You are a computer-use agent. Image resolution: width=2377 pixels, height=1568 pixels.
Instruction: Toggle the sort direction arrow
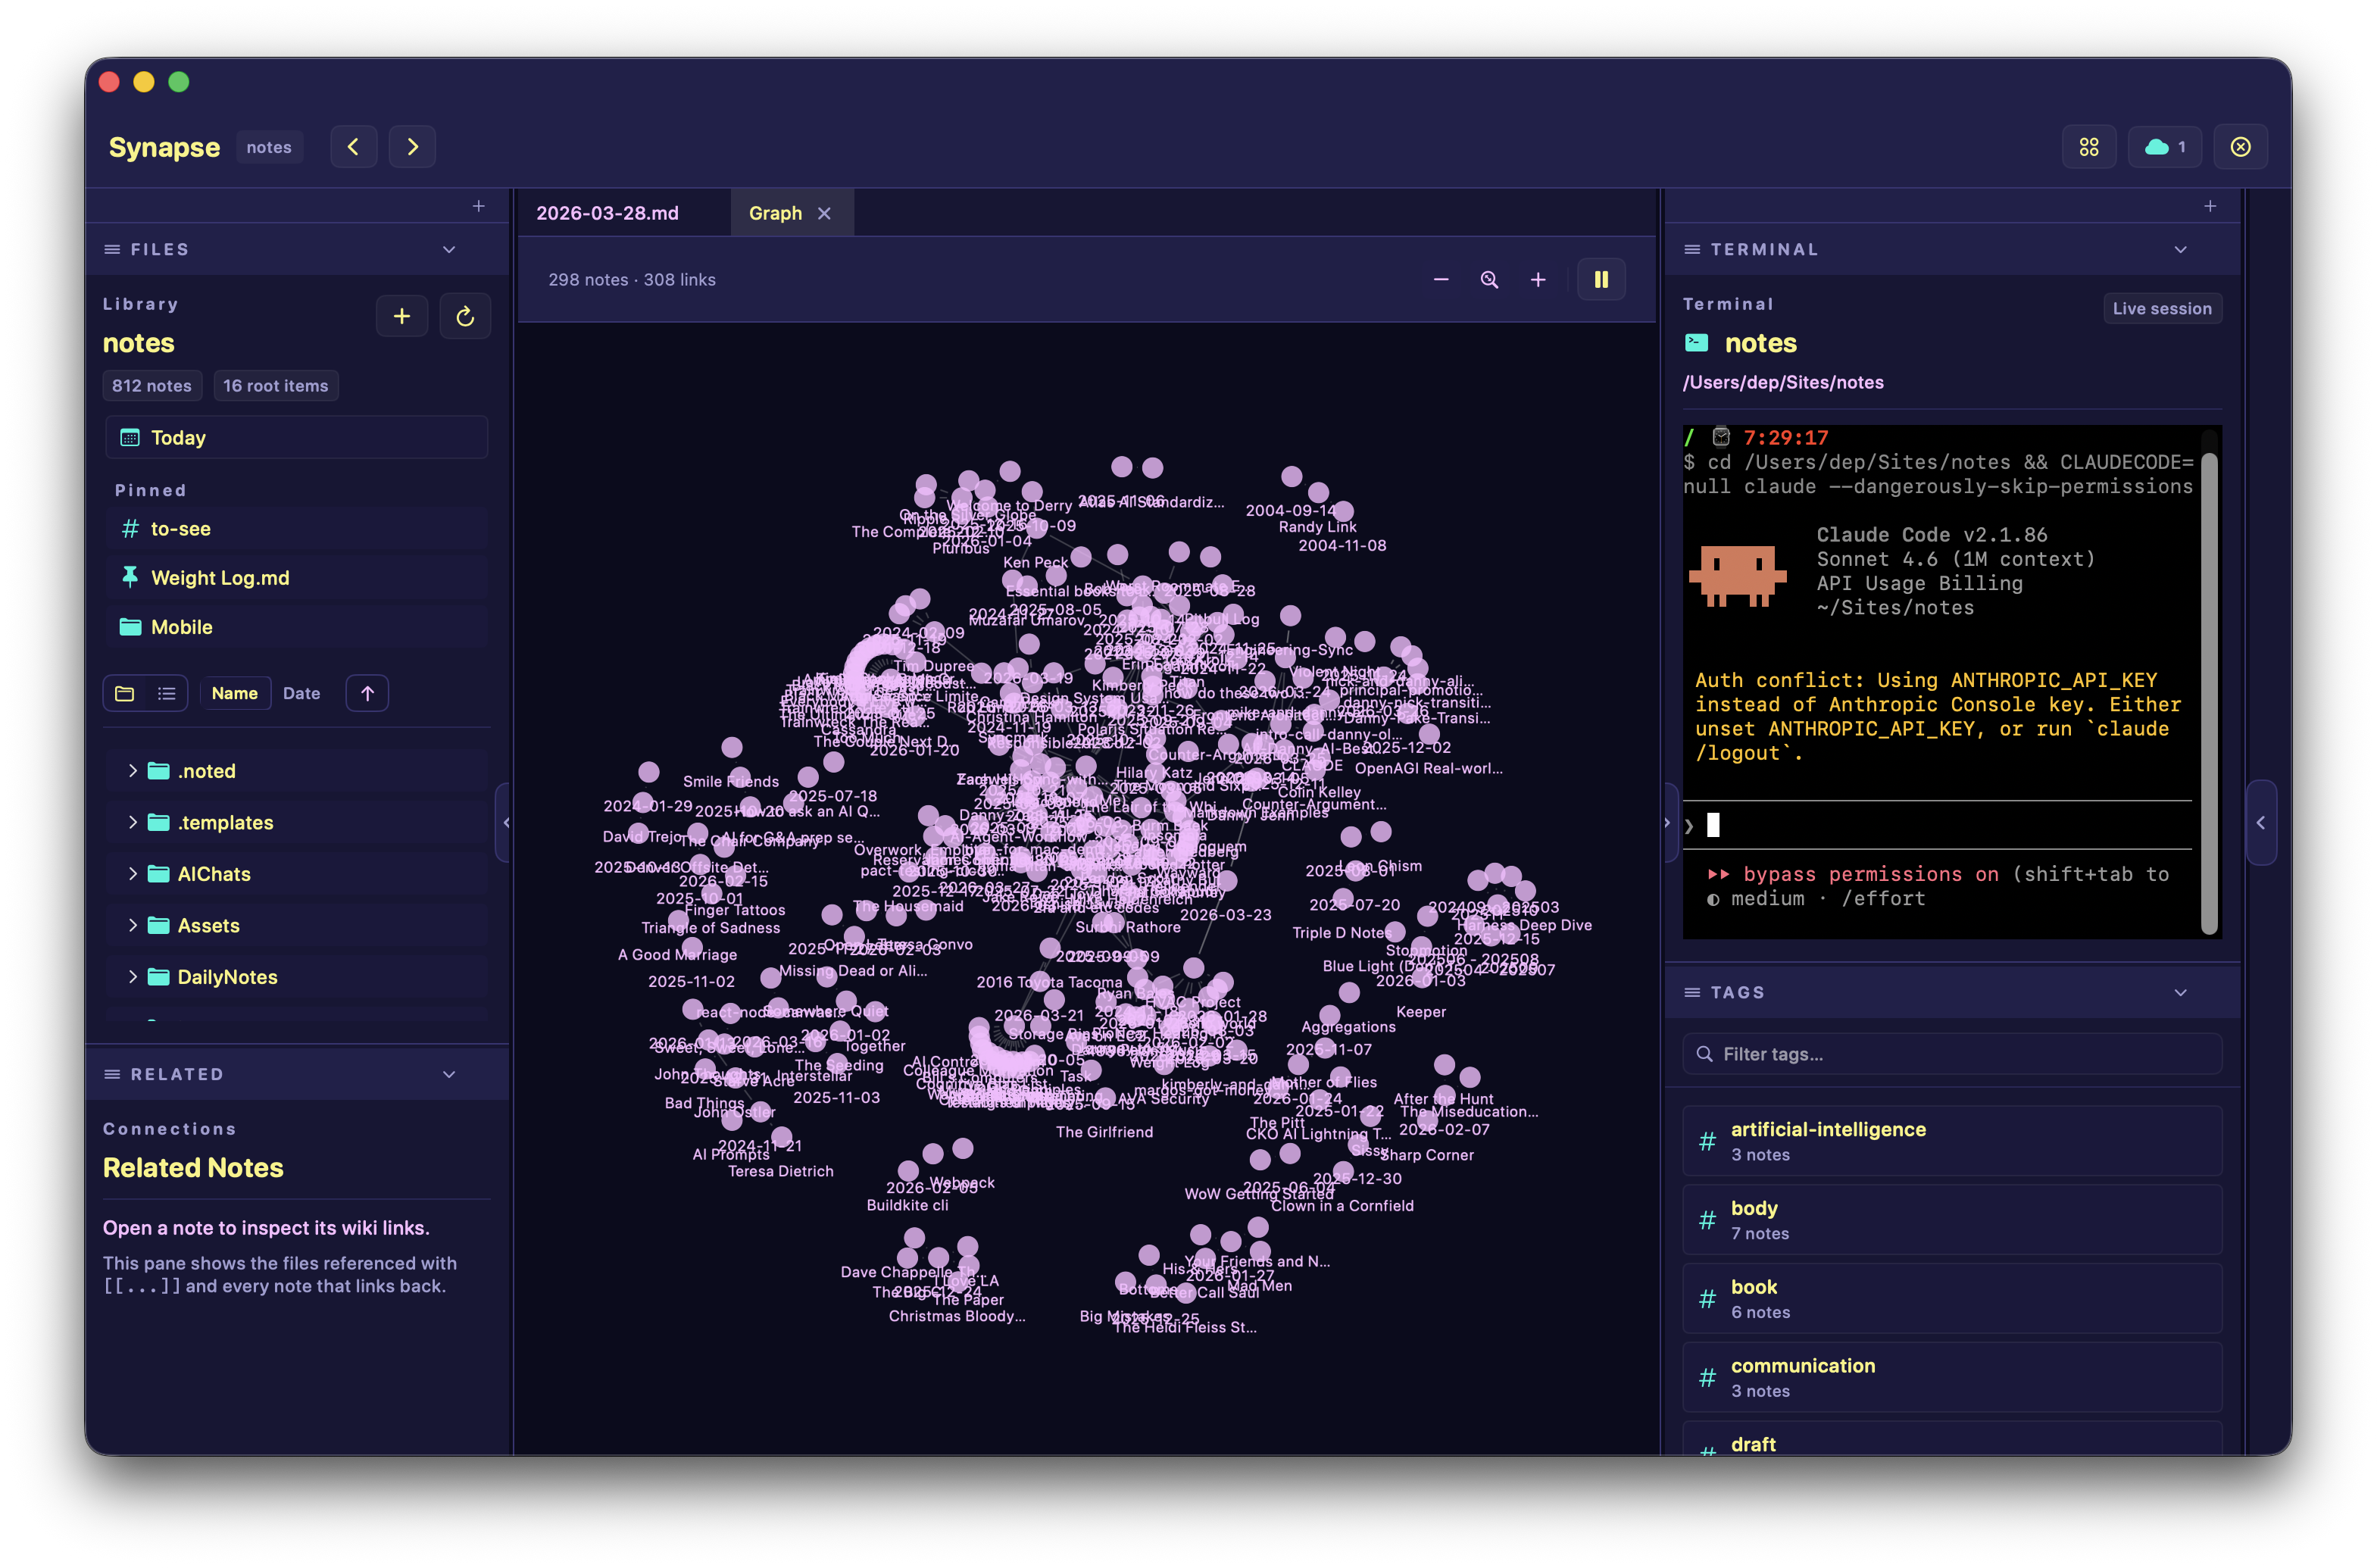tap(367, 693)
